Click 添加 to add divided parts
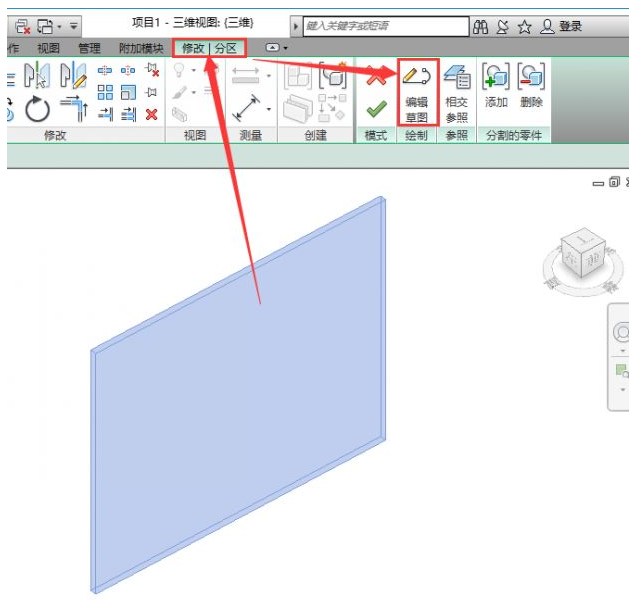635x609 pixels. (496, 85)
